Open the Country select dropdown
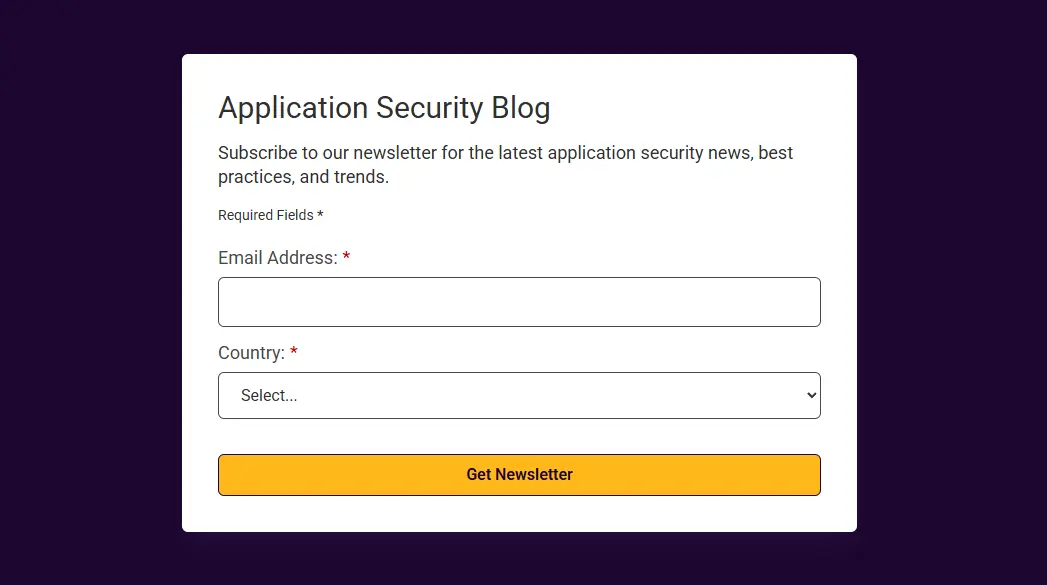This screenshot has height=585, width=1047. tap(519, 395)
